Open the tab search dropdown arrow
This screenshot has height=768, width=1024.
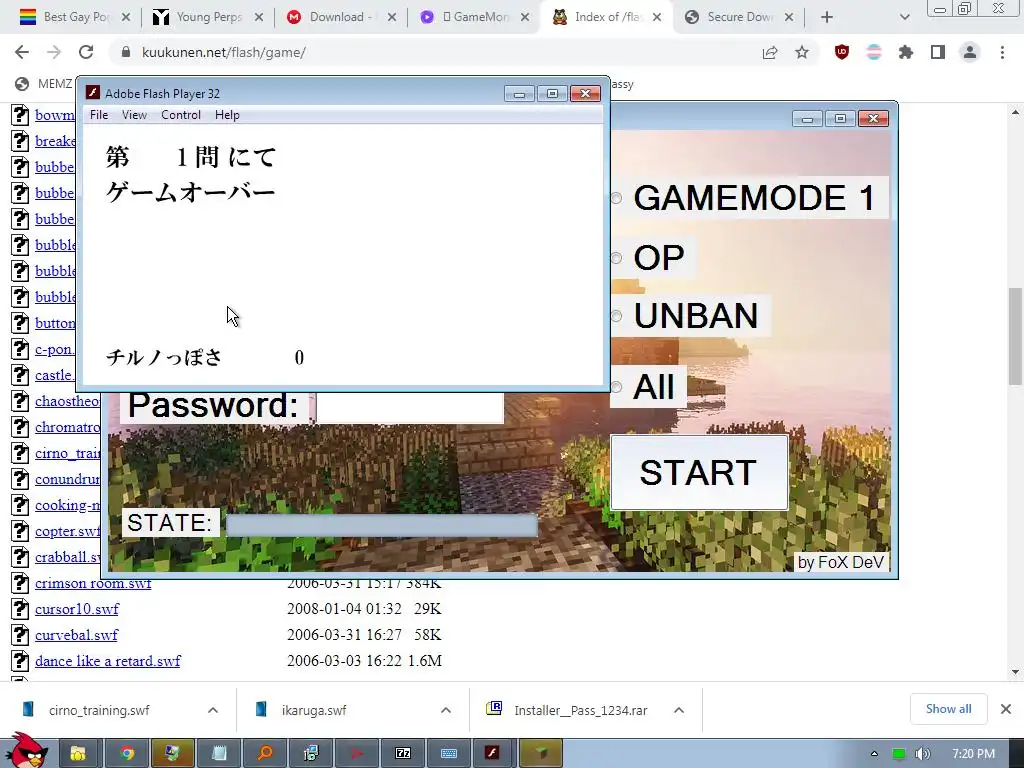tap(904, 17)
